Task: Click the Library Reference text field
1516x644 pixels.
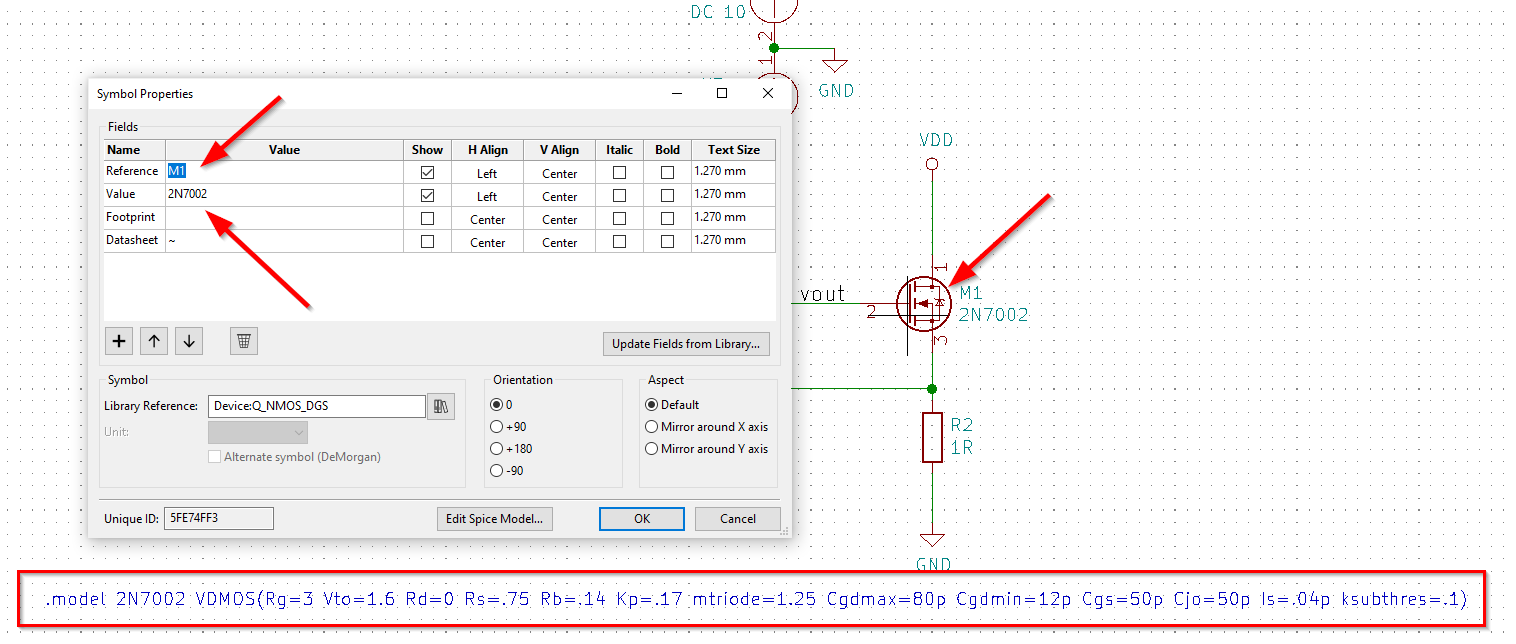Action: point(316,406)
